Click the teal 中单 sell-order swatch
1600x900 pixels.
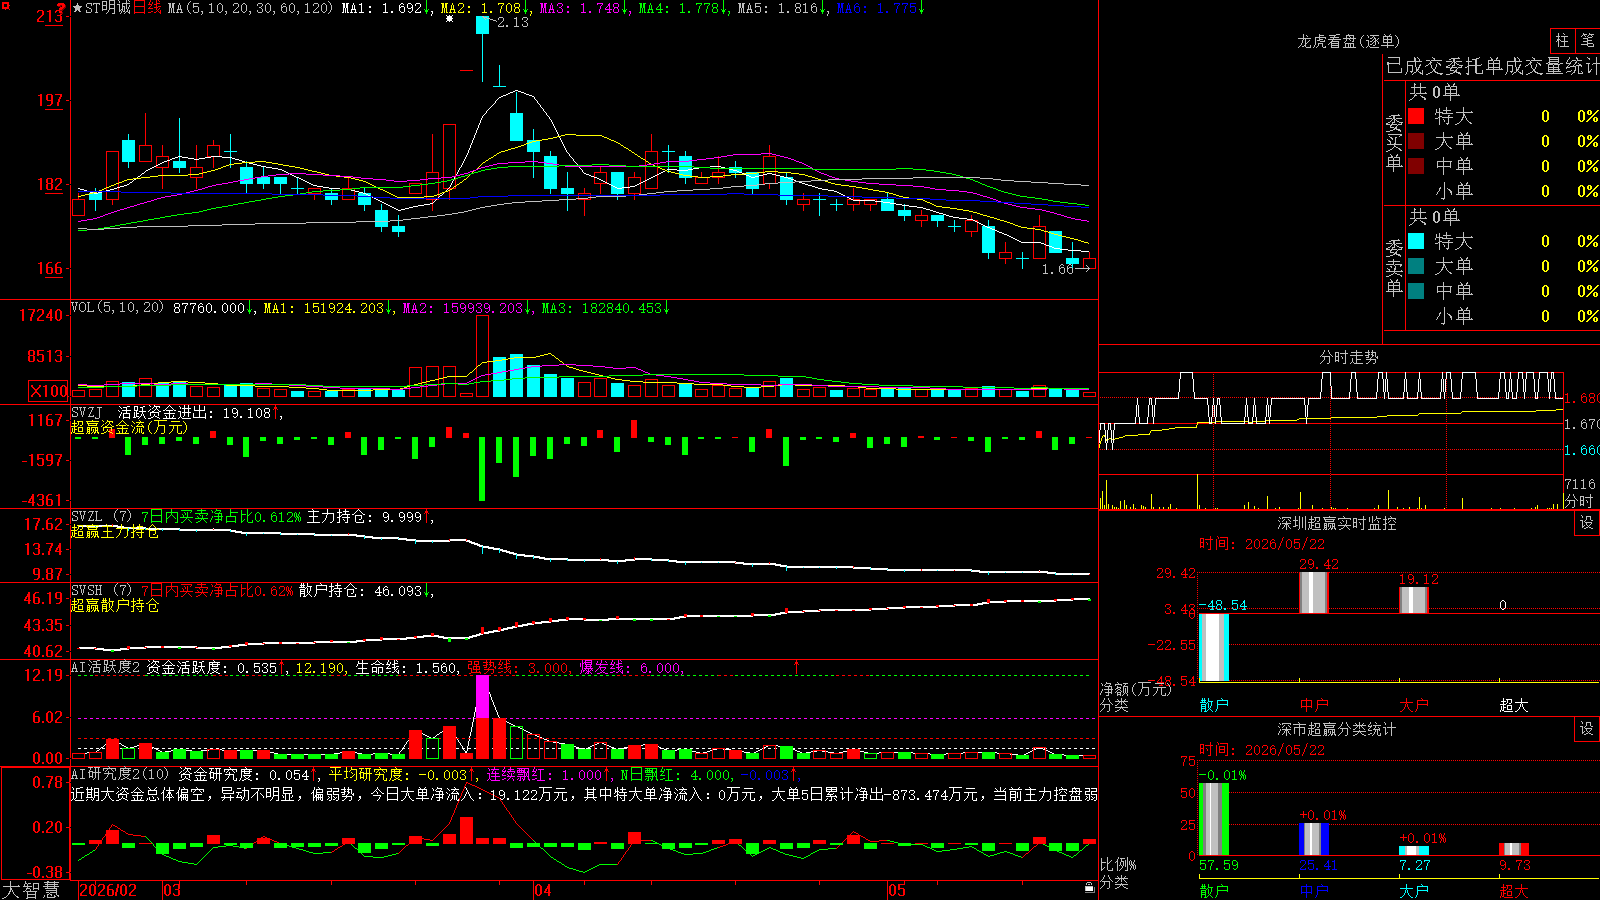click(x=1416, y=290)
